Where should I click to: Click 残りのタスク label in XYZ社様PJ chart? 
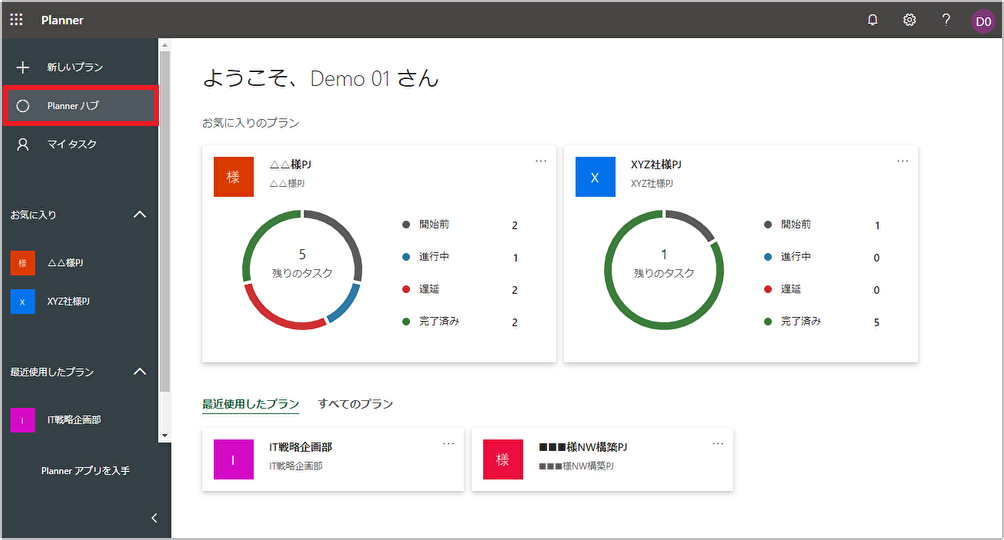point(664,274)
